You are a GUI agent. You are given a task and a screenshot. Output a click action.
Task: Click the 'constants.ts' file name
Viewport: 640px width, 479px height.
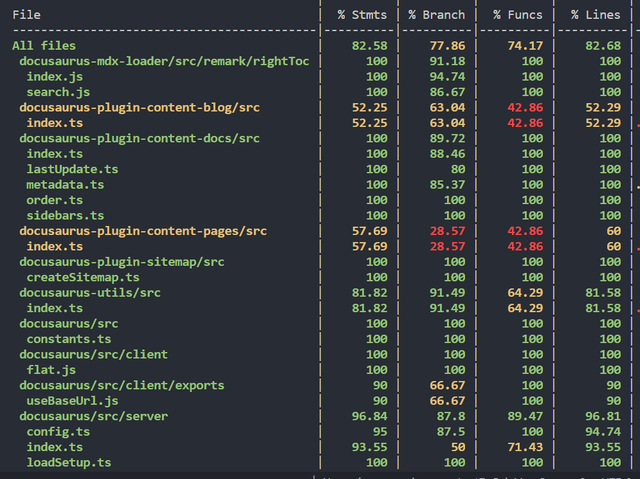69,339
